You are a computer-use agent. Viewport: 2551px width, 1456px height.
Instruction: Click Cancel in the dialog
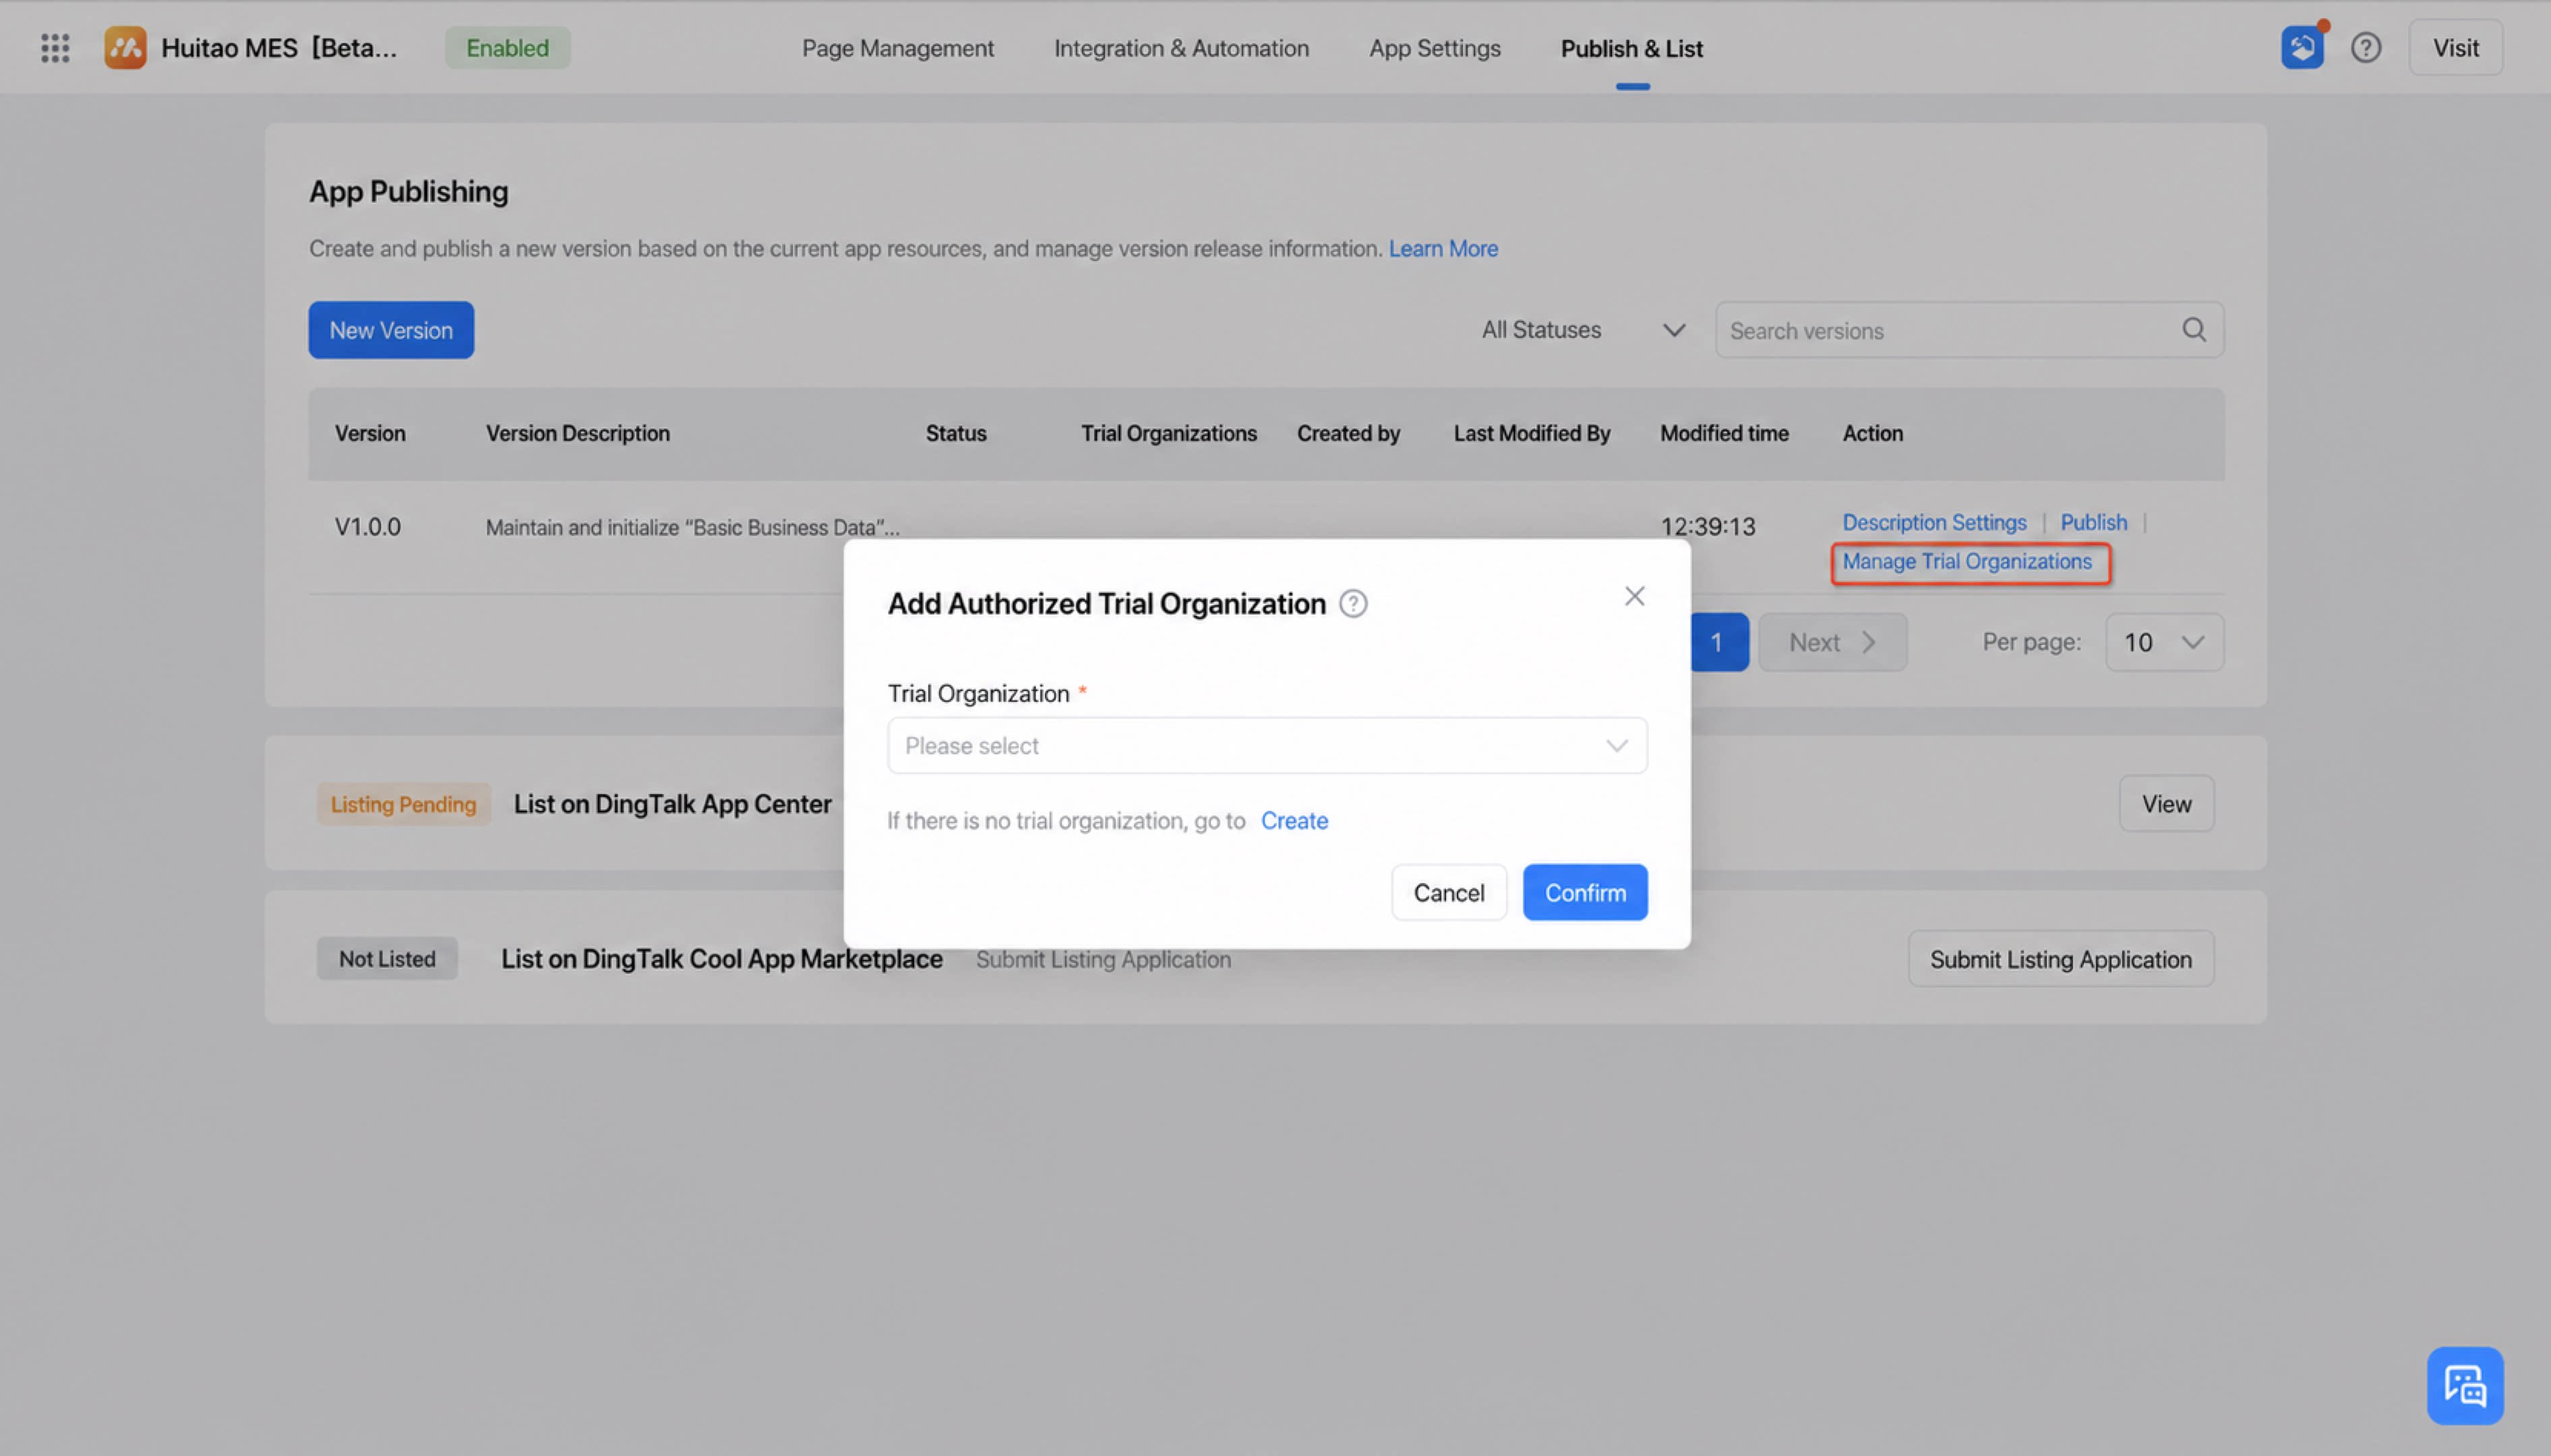[1448, 892]
